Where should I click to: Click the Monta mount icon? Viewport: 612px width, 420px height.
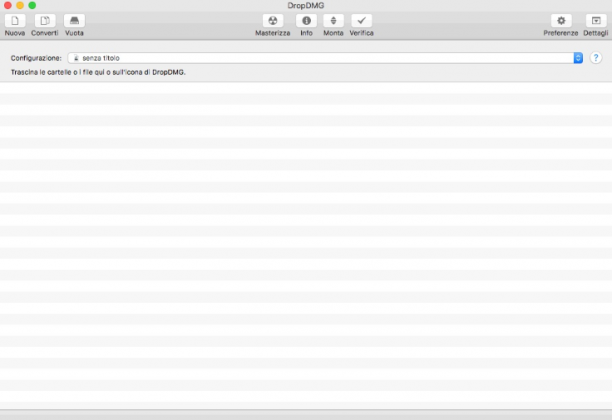pos(333,21)
